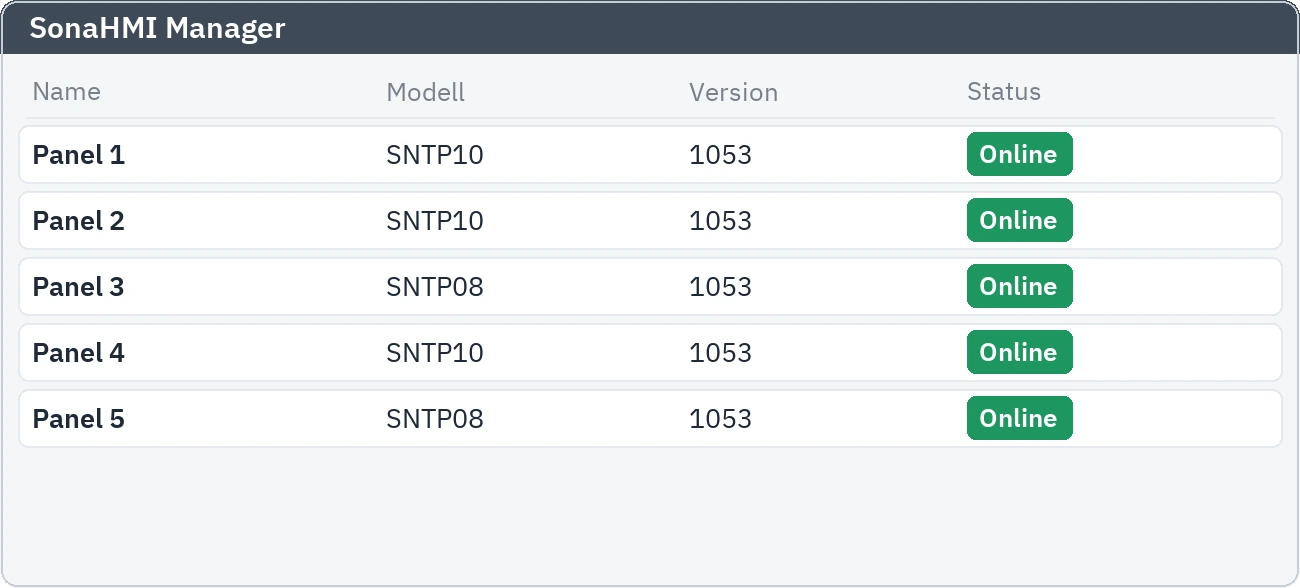Select the Panel 3 row

tap(650, 287)
